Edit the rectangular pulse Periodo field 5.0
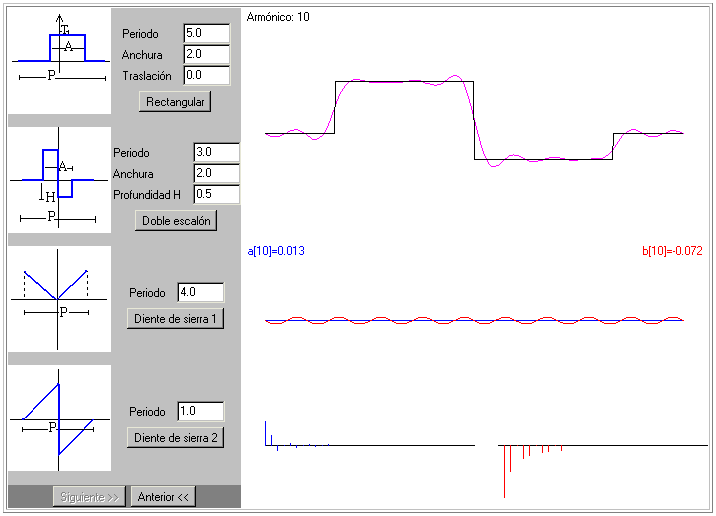The width and height of the screenshot is (716, 516). (207, 33)
